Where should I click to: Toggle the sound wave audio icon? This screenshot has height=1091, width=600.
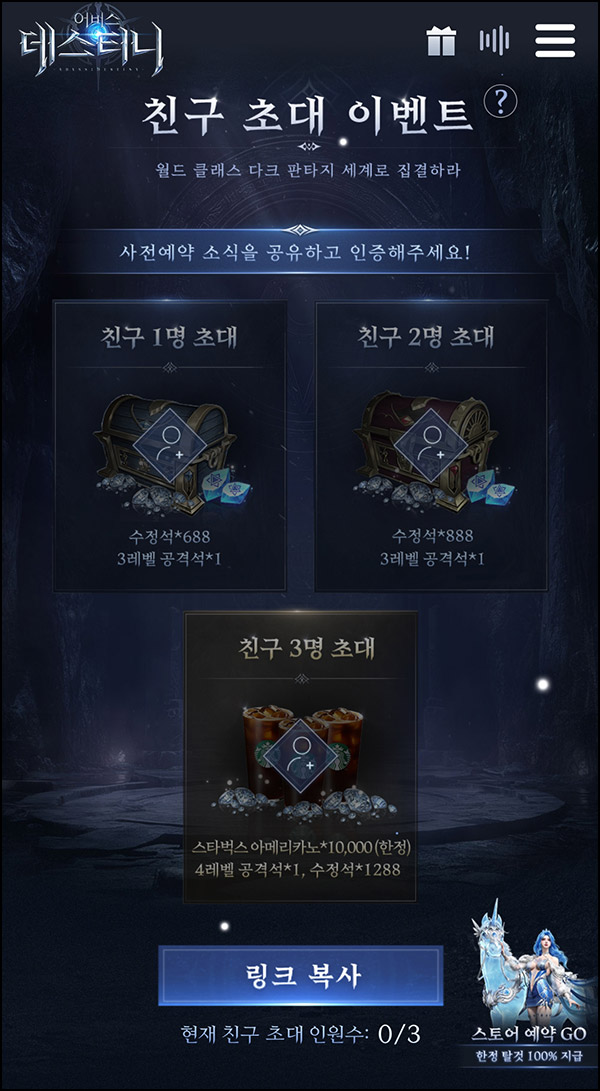tap(494, 41)
